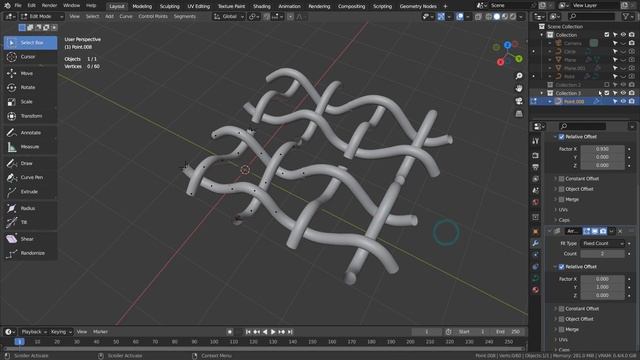Remove the Arr... modifier with X
The height and width of the screenshot is (360, 640).
[x=620, y=231]
